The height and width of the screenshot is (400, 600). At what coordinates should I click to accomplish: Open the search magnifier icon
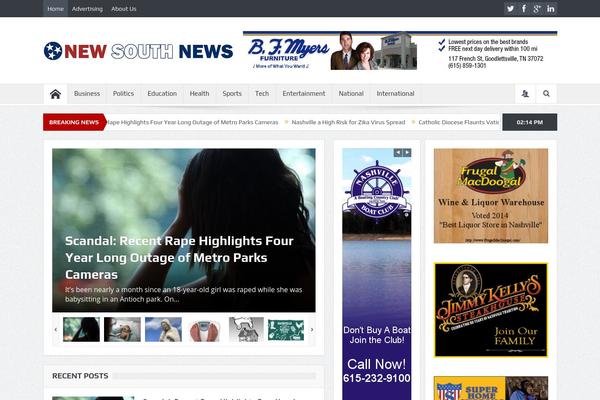(546, 94)
